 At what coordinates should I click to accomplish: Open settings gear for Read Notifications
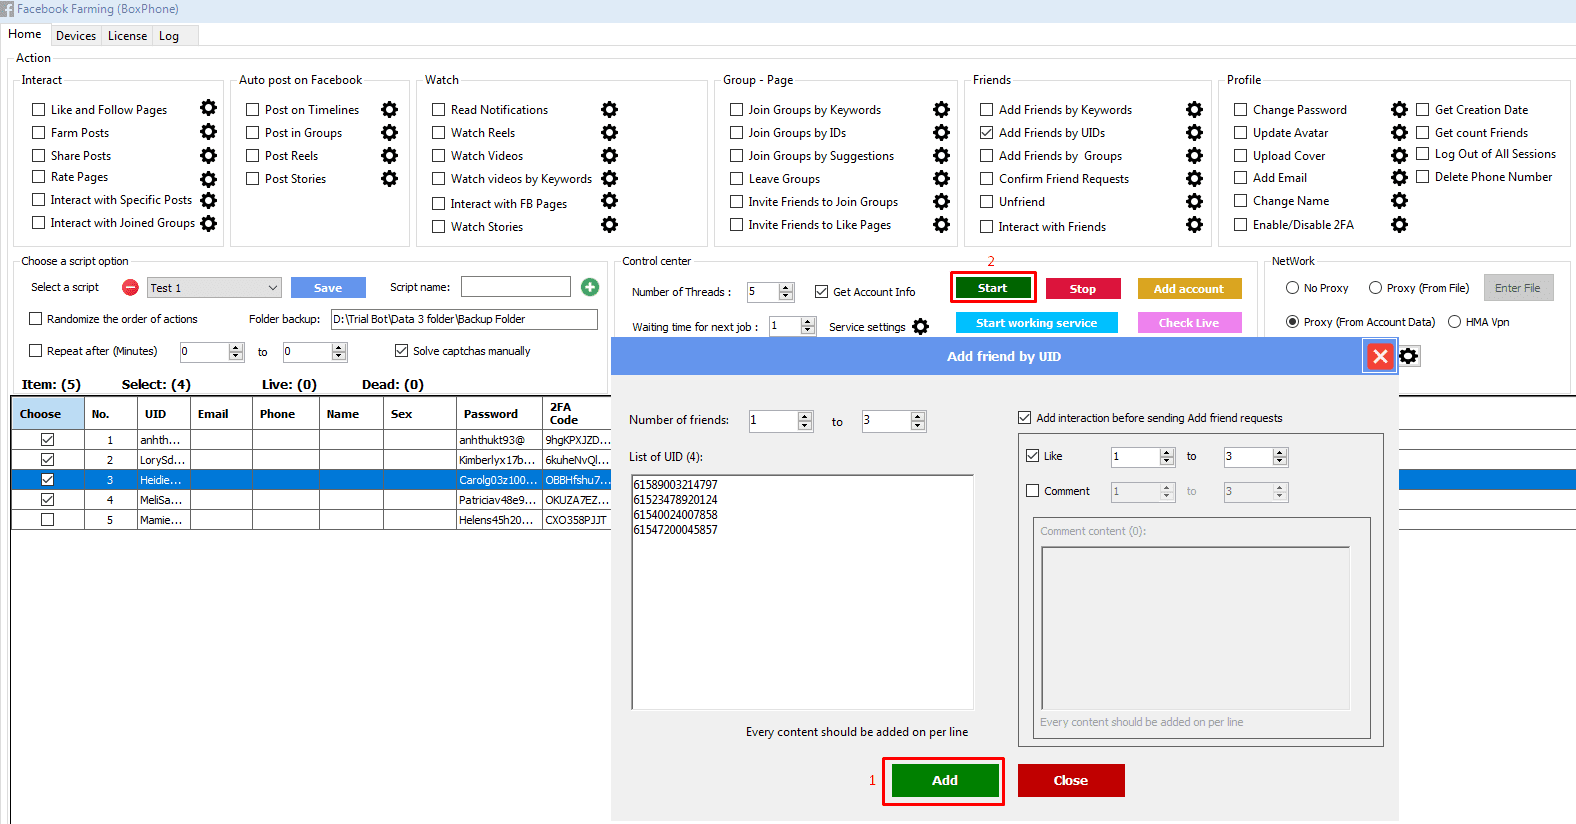point(609,109)
